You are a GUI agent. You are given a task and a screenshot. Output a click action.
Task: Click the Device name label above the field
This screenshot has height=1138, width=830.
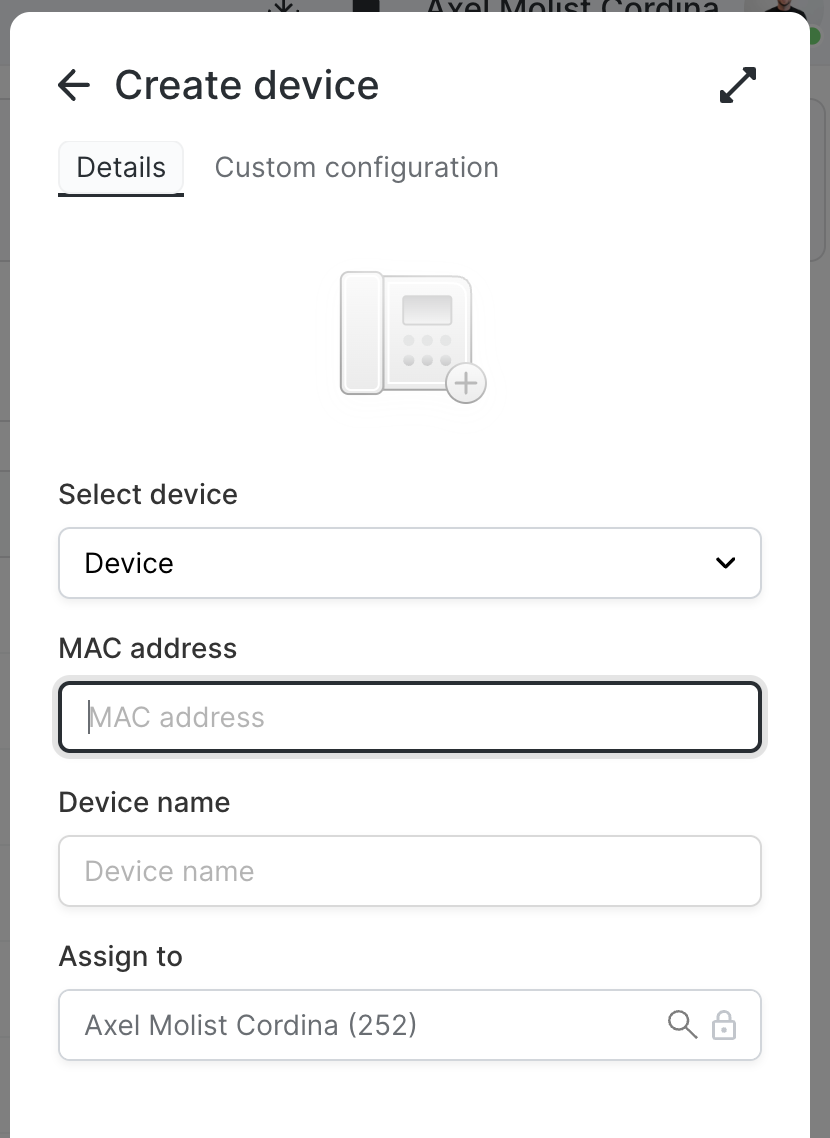pos(144,802)
